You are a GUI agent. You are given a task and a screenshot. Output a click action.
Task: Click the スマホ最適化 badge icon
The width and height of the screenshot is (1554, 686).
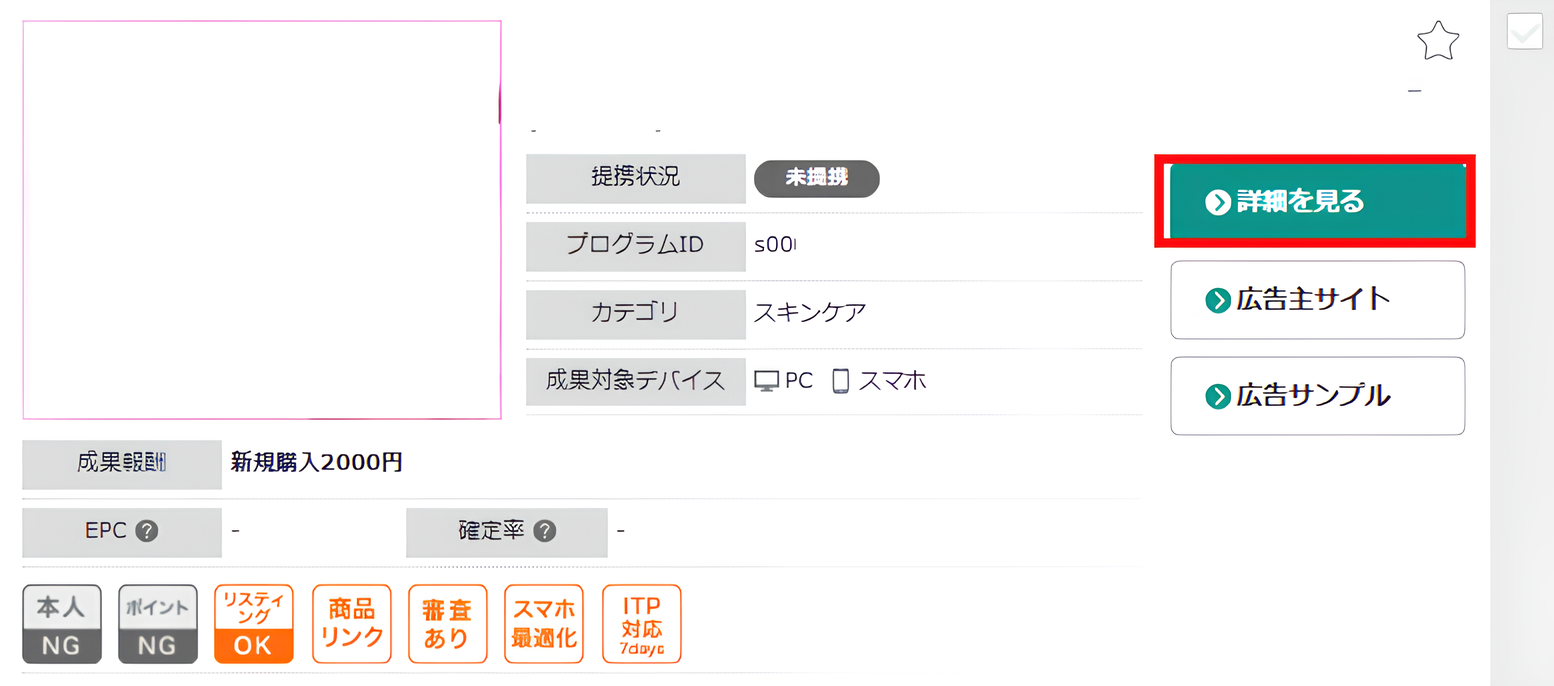point(543,624)
